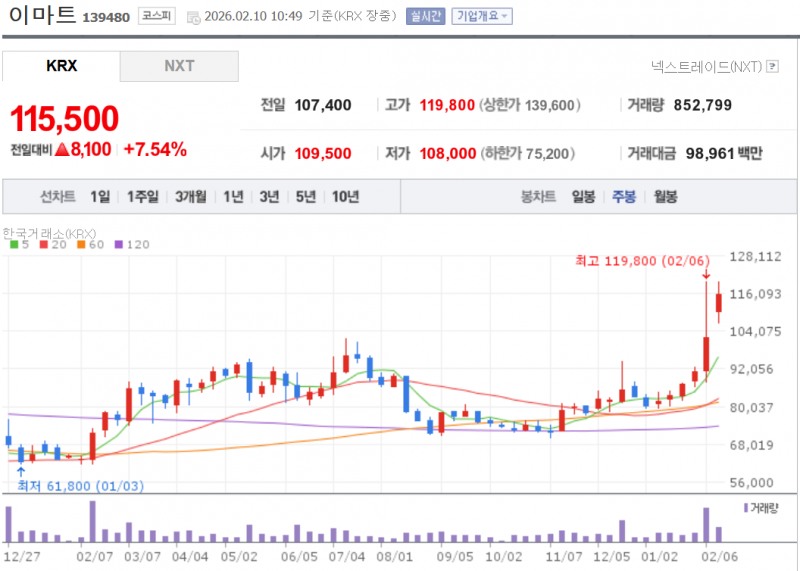The height and width of the screenshot is (571, 800).
Task: Click the 저가 value 108,000
Action: tap(447, 153)
